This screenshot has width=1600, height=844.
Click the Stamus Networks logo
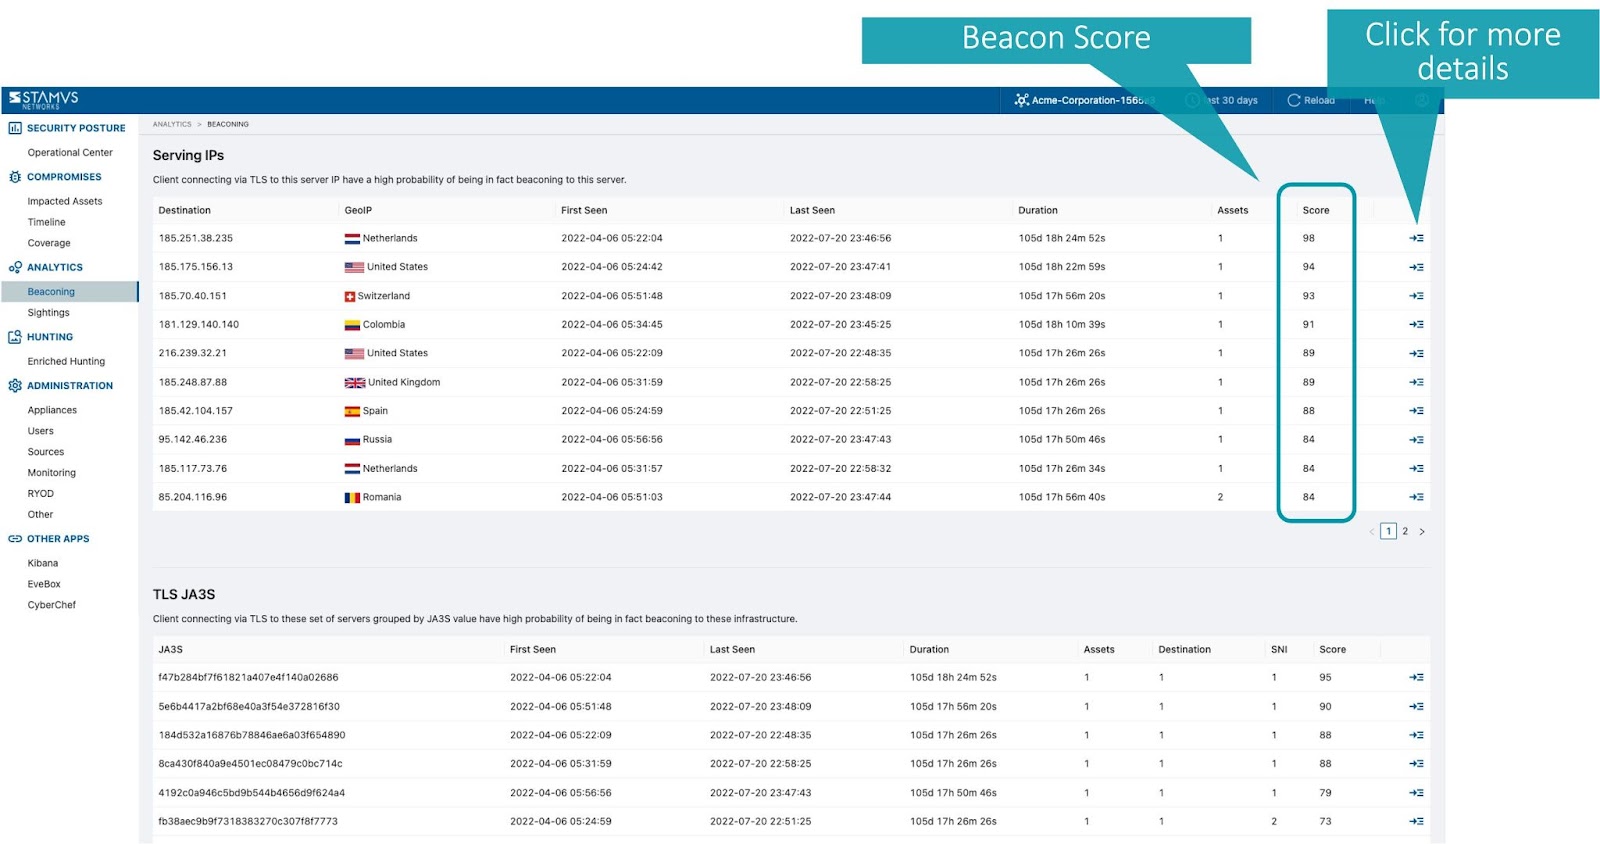point(43,99)
